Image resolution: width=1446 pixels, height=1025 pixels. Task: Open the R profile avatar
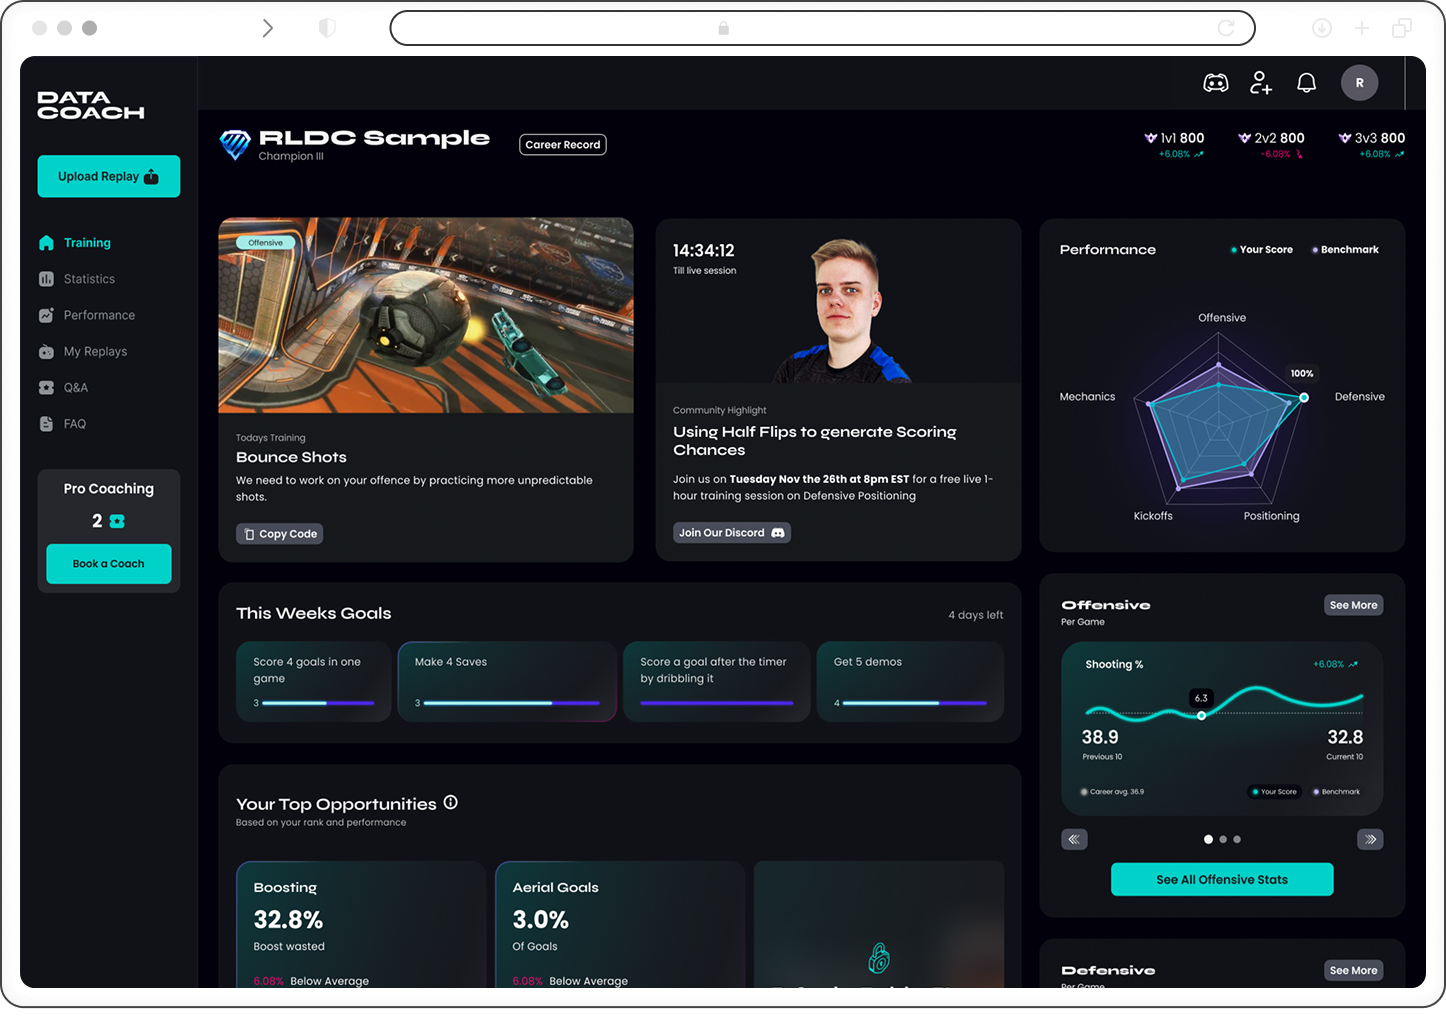coord(1359,82)
